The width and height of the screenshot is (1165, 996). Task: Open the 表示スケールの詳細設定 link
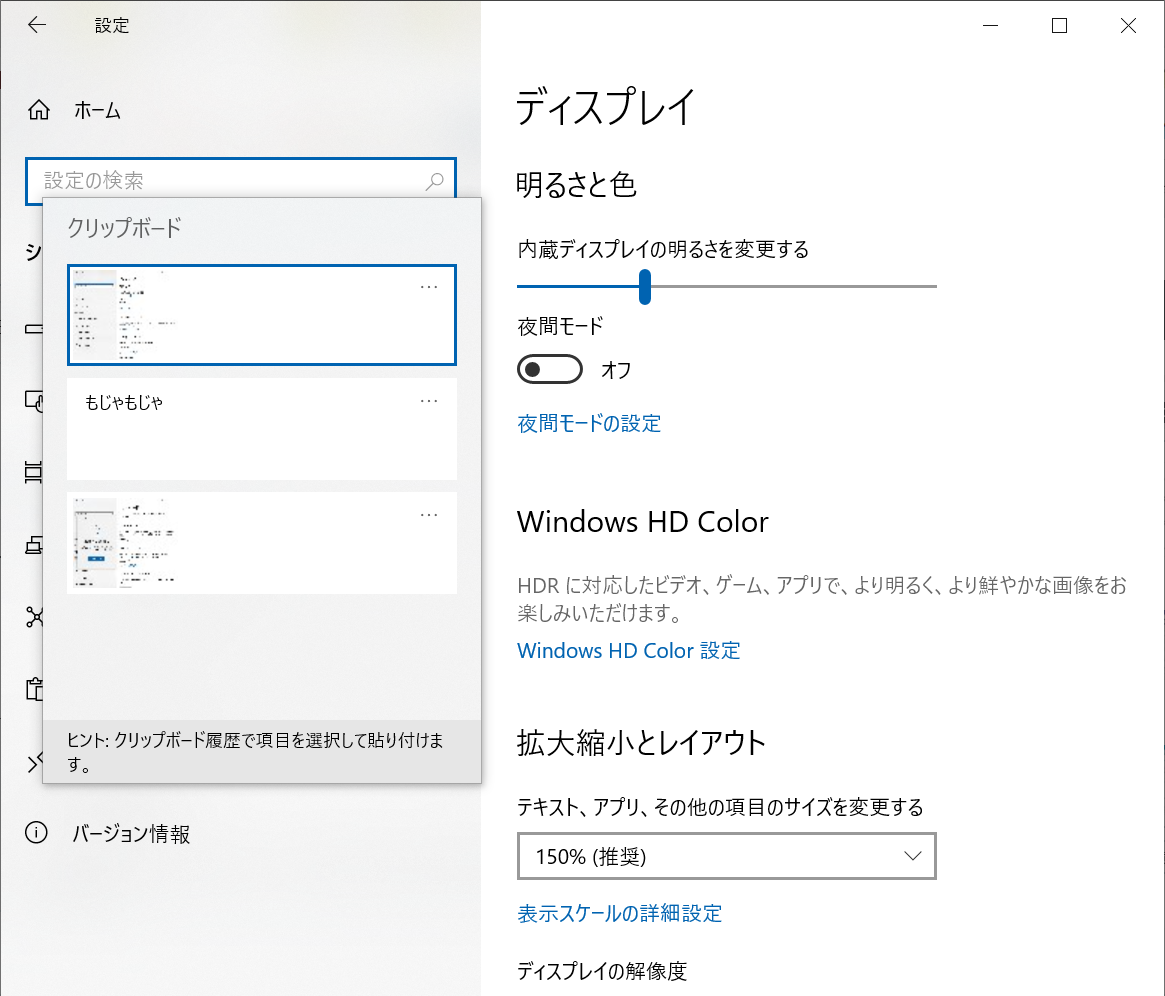coord(620,913)
